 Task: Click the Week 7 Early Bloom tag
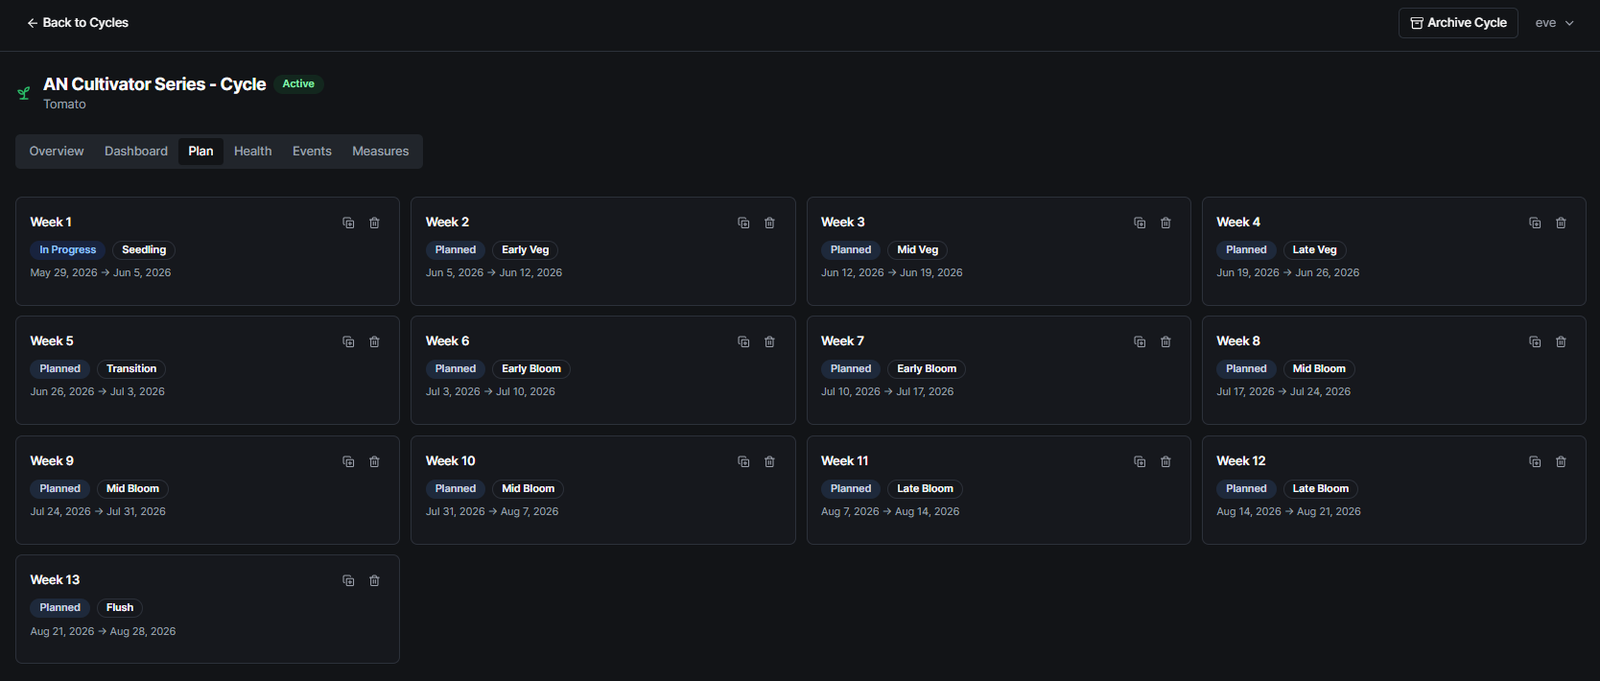(x=926, y=369)
